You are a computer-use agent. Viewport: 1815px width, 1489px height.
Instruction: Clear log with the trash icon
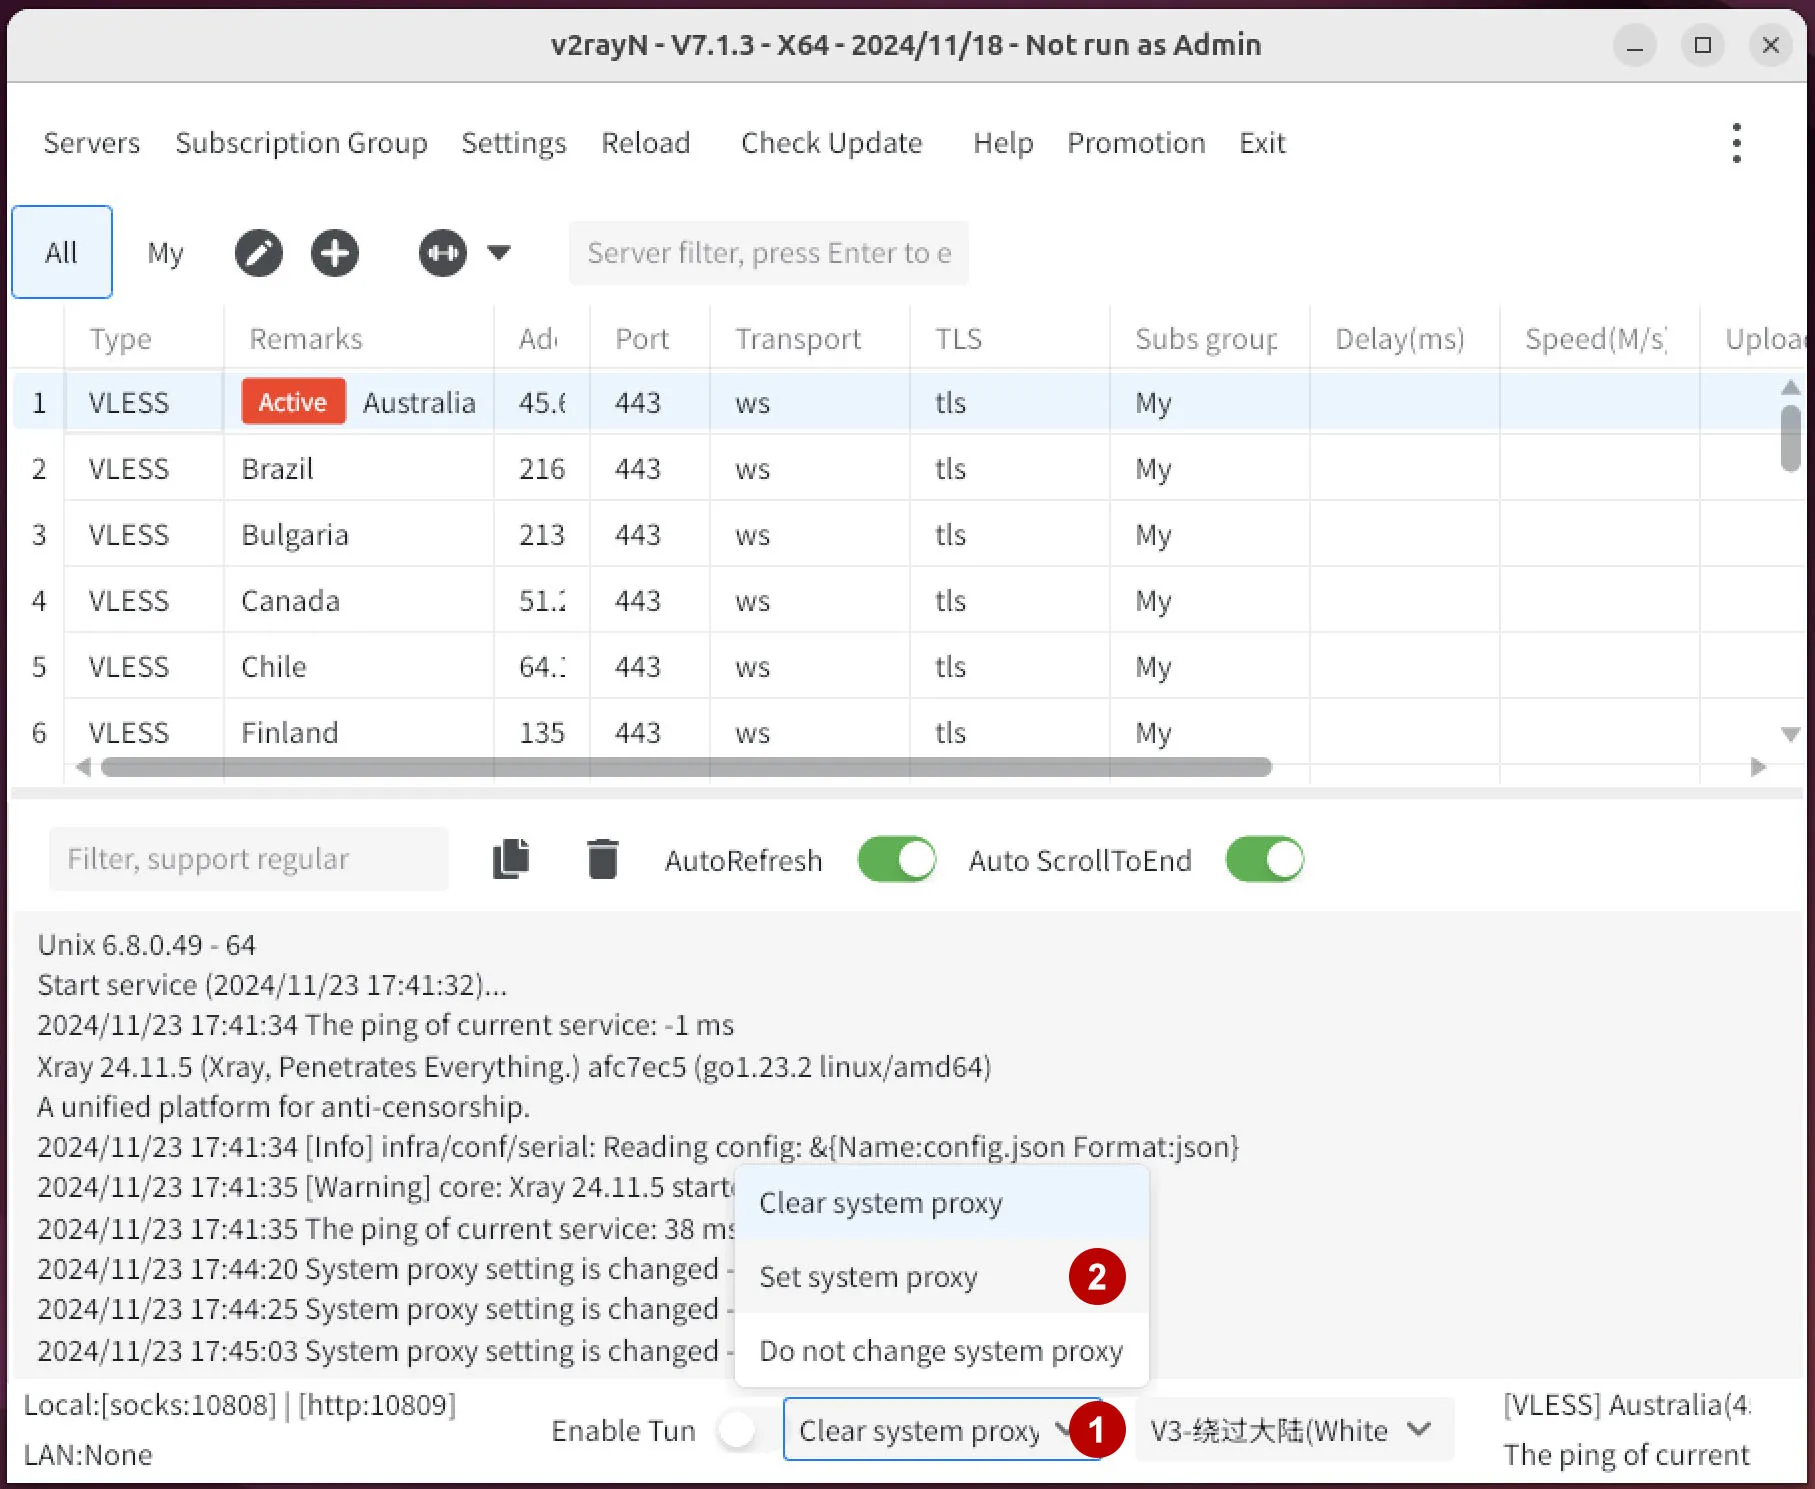point(602,859)
